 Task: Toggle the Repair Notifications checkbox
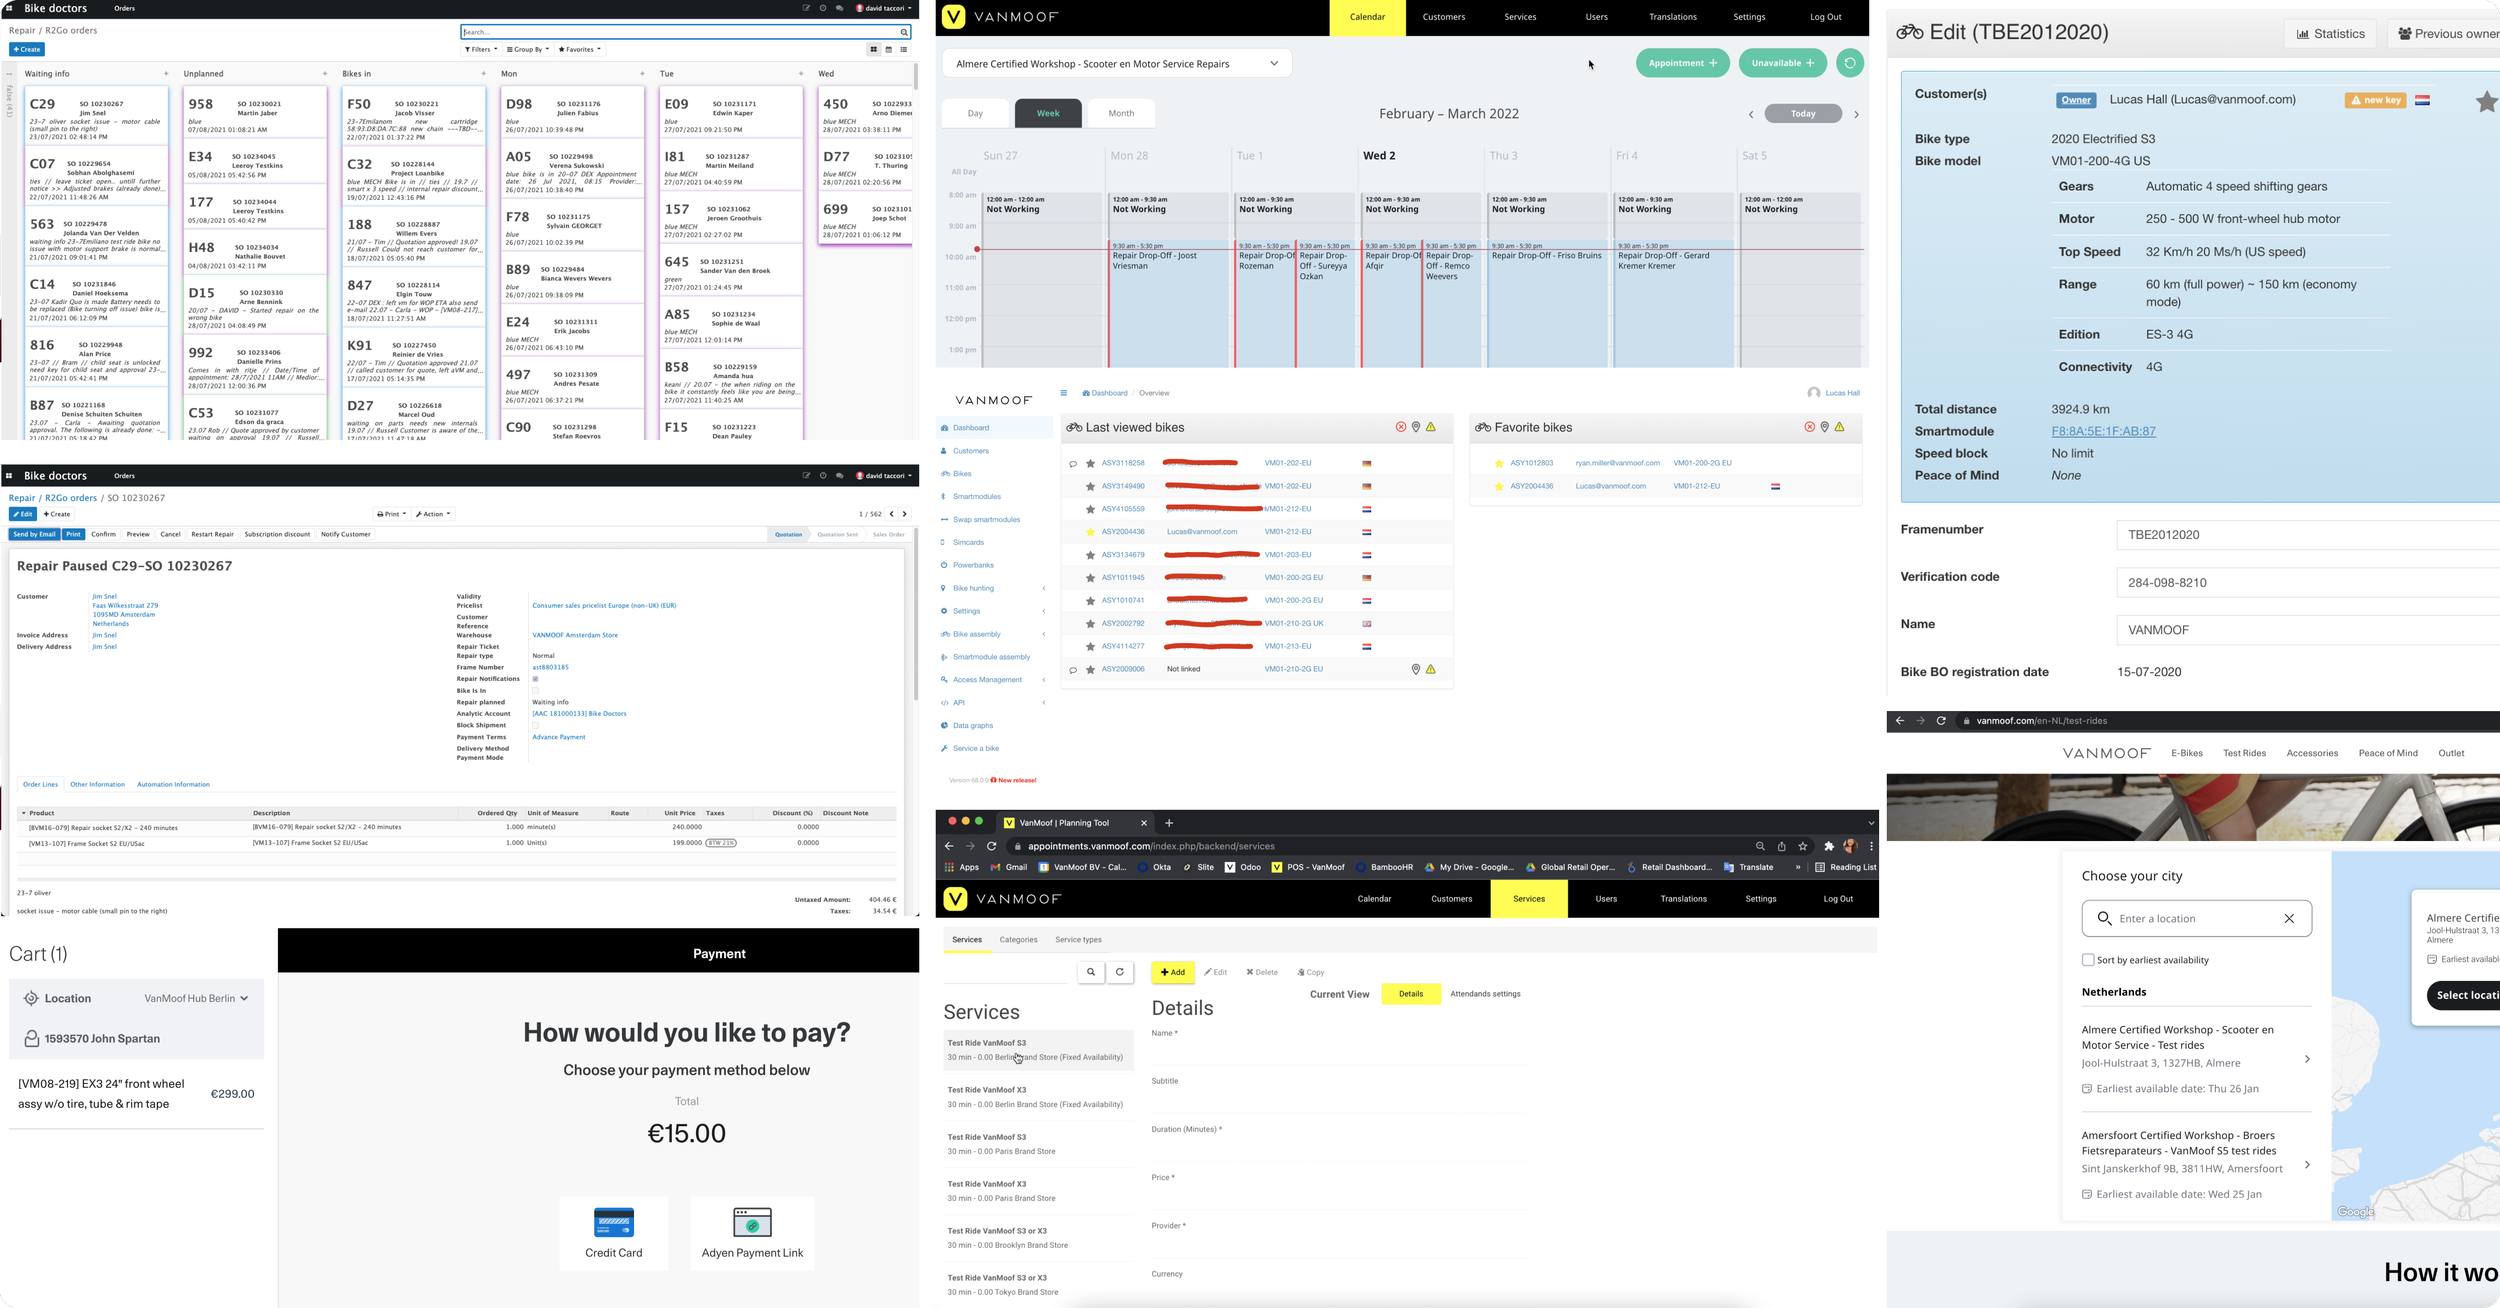(535, 679)
